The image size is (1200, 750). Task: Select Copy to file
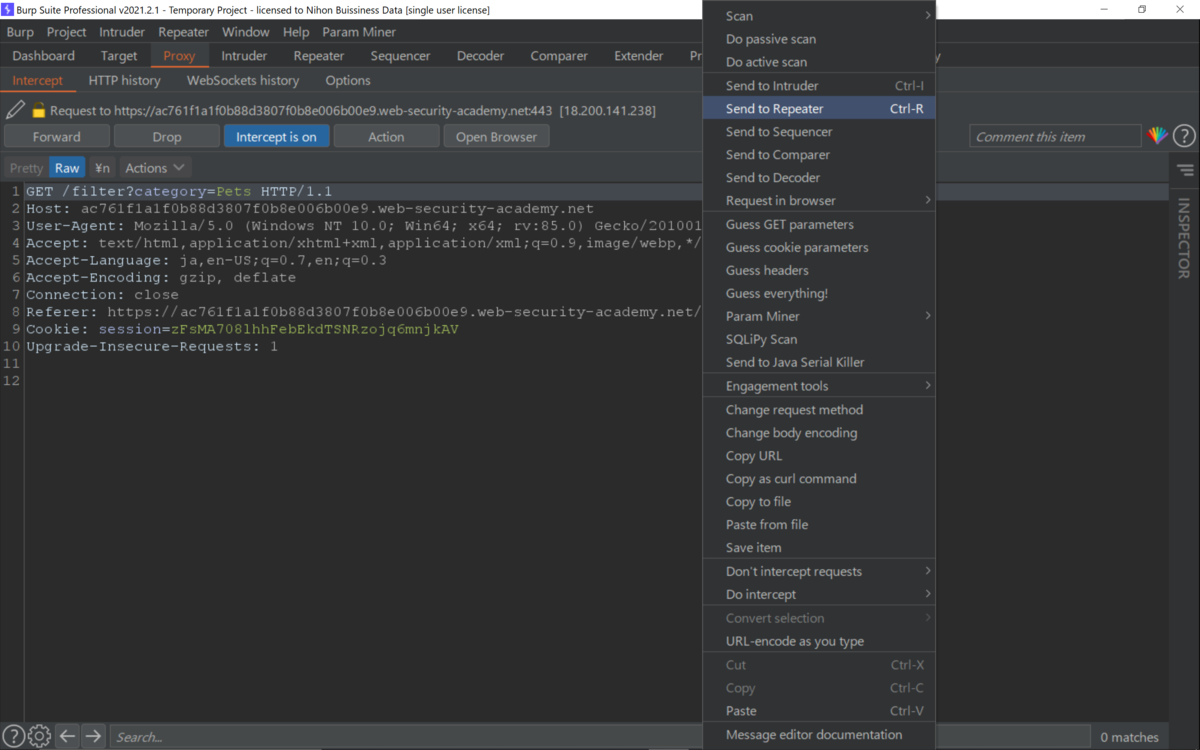819,502
